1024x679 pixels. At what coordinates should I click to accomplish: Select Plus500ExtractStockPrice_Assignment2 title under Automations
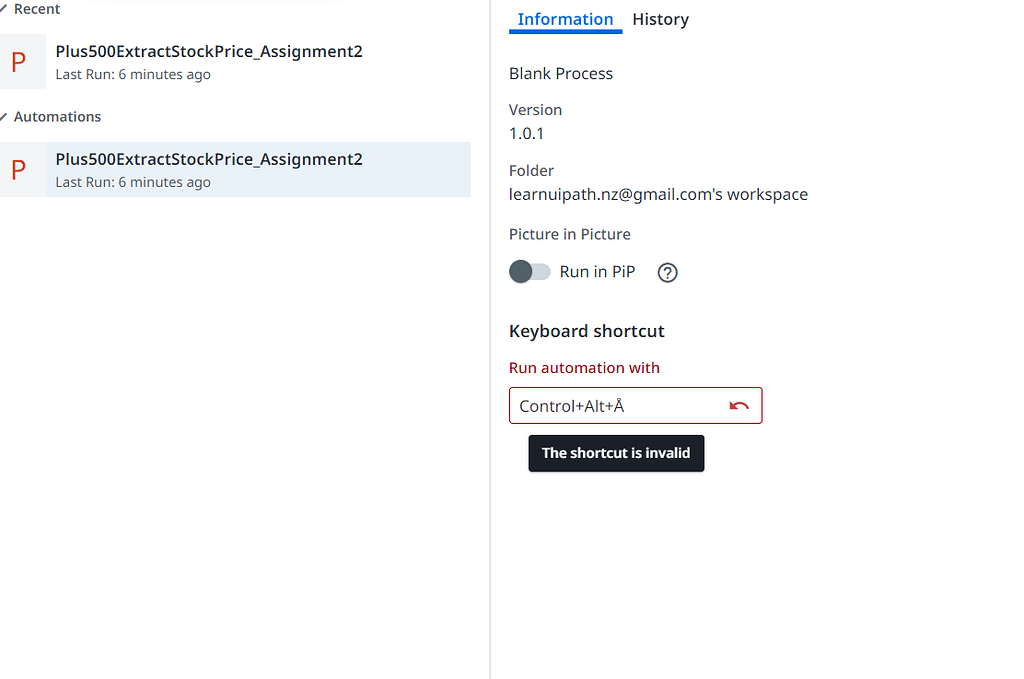pos(209,159)
